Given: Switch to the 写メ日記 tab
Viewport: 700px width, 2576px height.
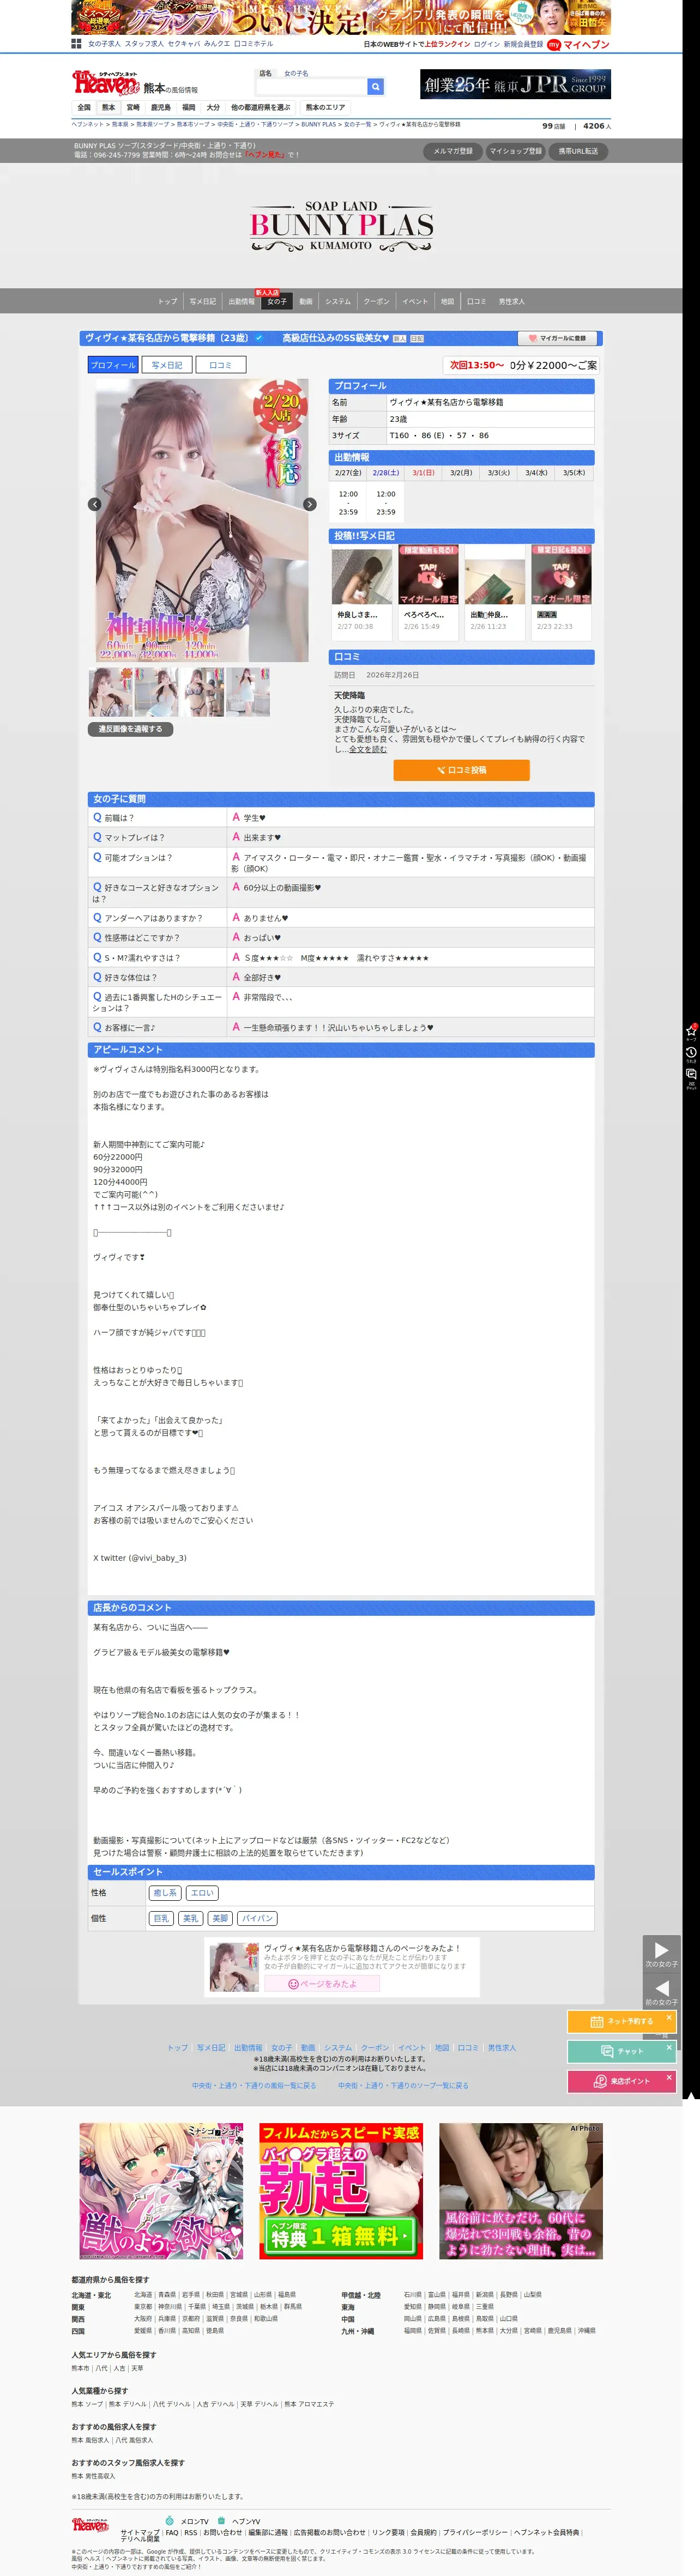Looking at the screenshot, I should [167, 365].
